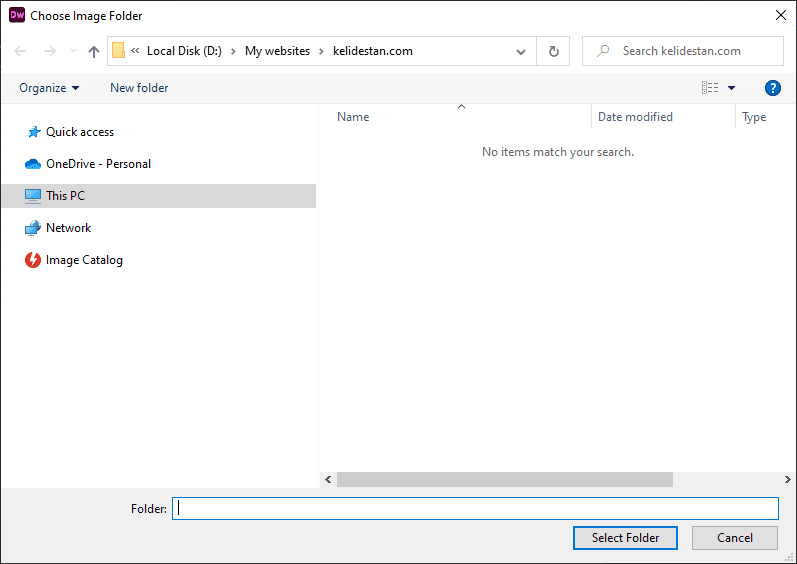Confirm with the Select Folder button

coord(625,538)
